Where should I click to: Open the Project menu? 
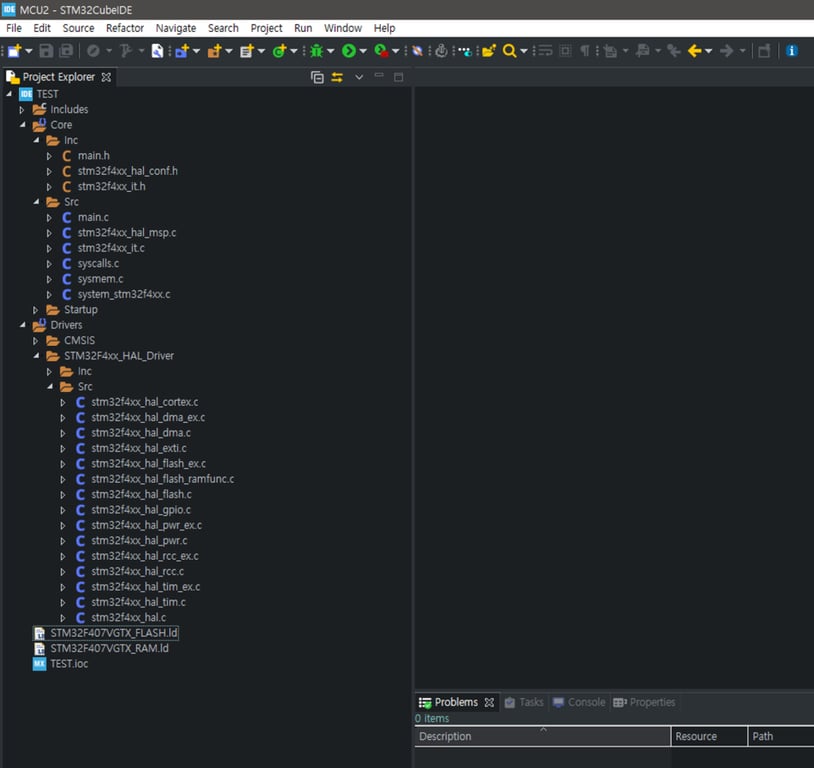[266, 28]
